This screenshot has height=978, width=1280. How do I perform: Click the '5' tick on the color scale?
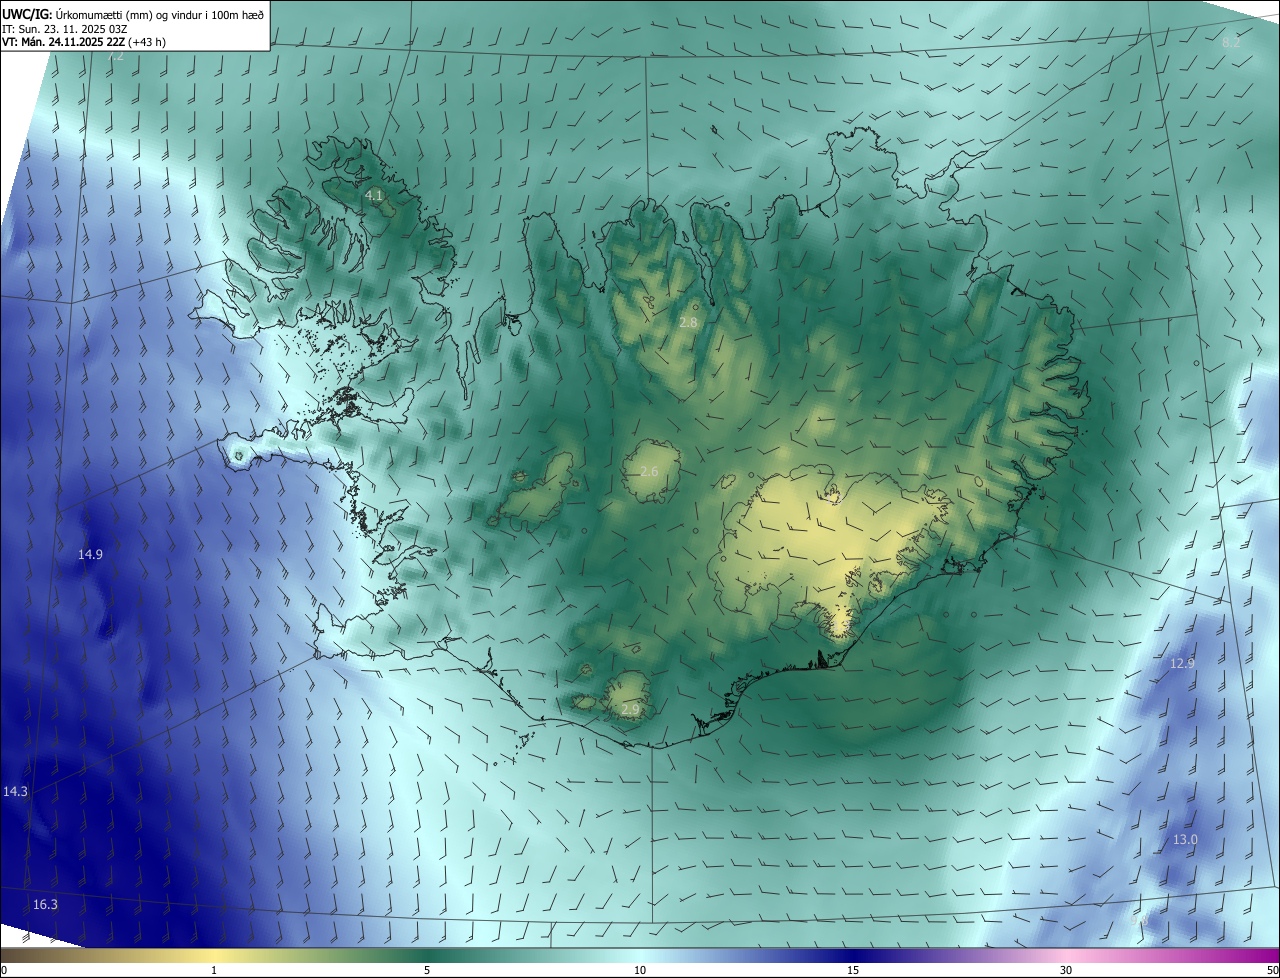427,970
